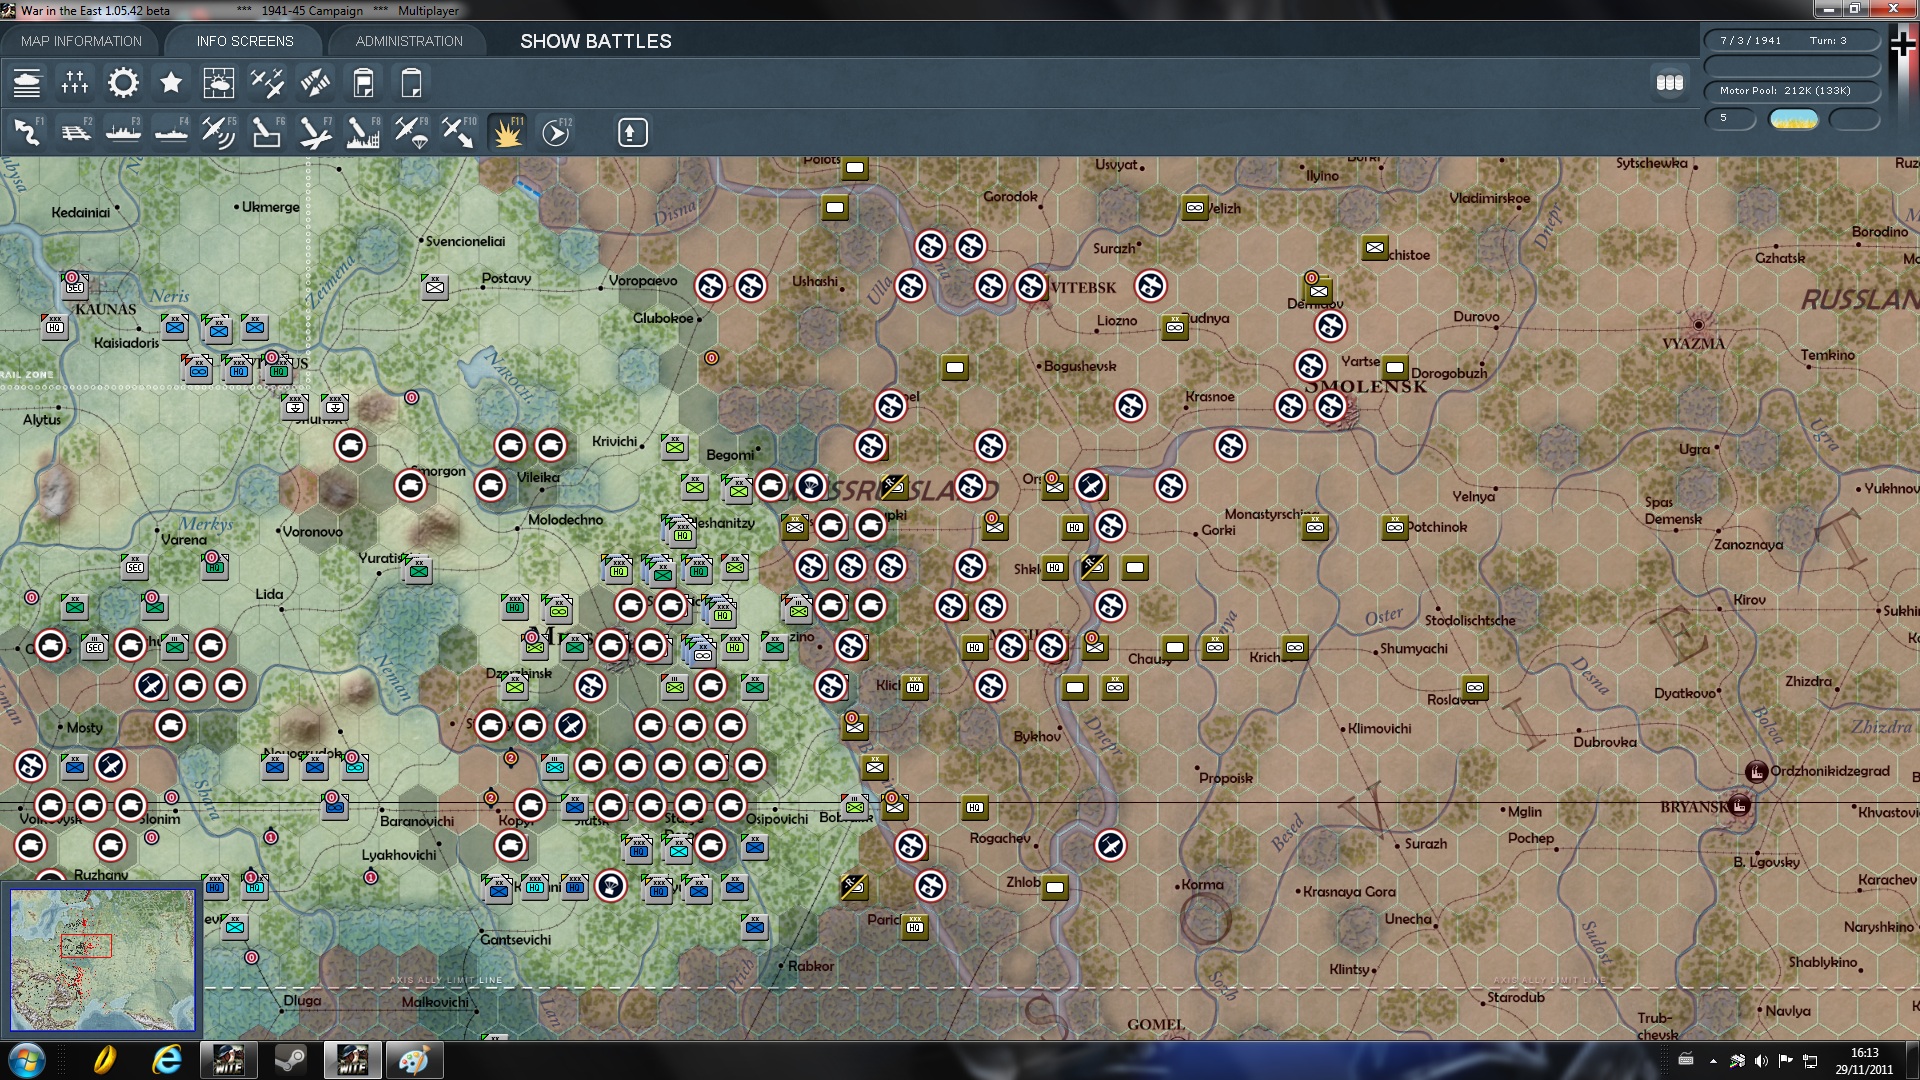Toggle the F11 show battles explosion icon
1920x1080 pixels.
click(507, 132)
